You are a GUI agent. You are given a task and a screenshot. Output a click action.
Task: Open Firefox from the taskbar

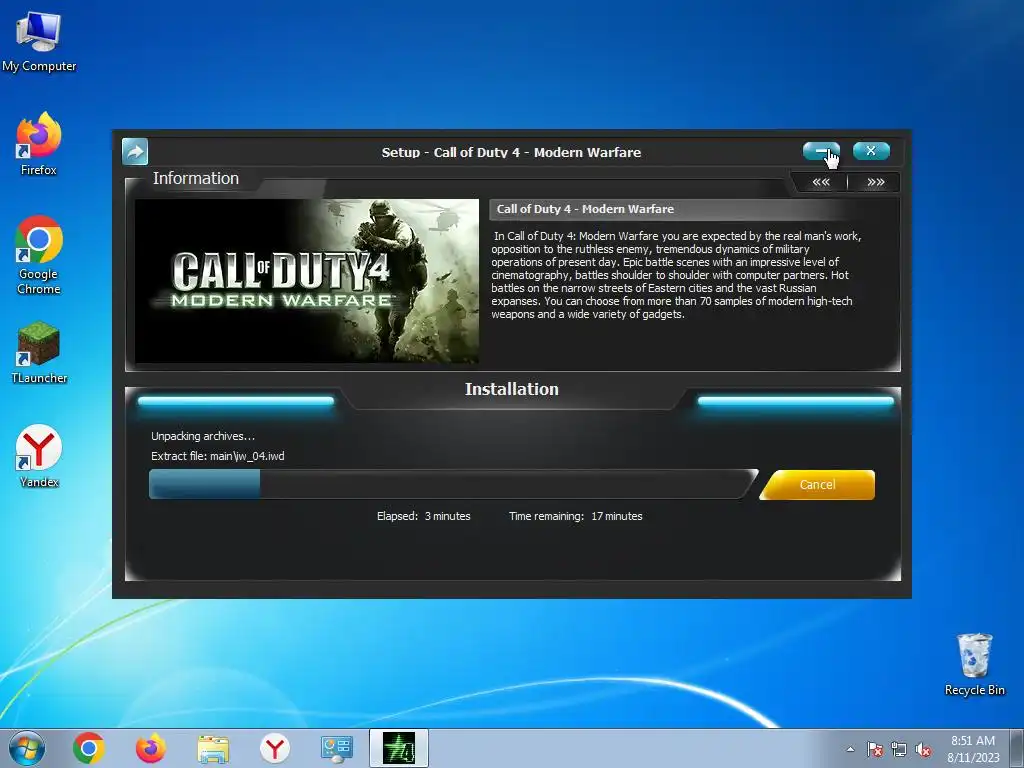point(150,748)
